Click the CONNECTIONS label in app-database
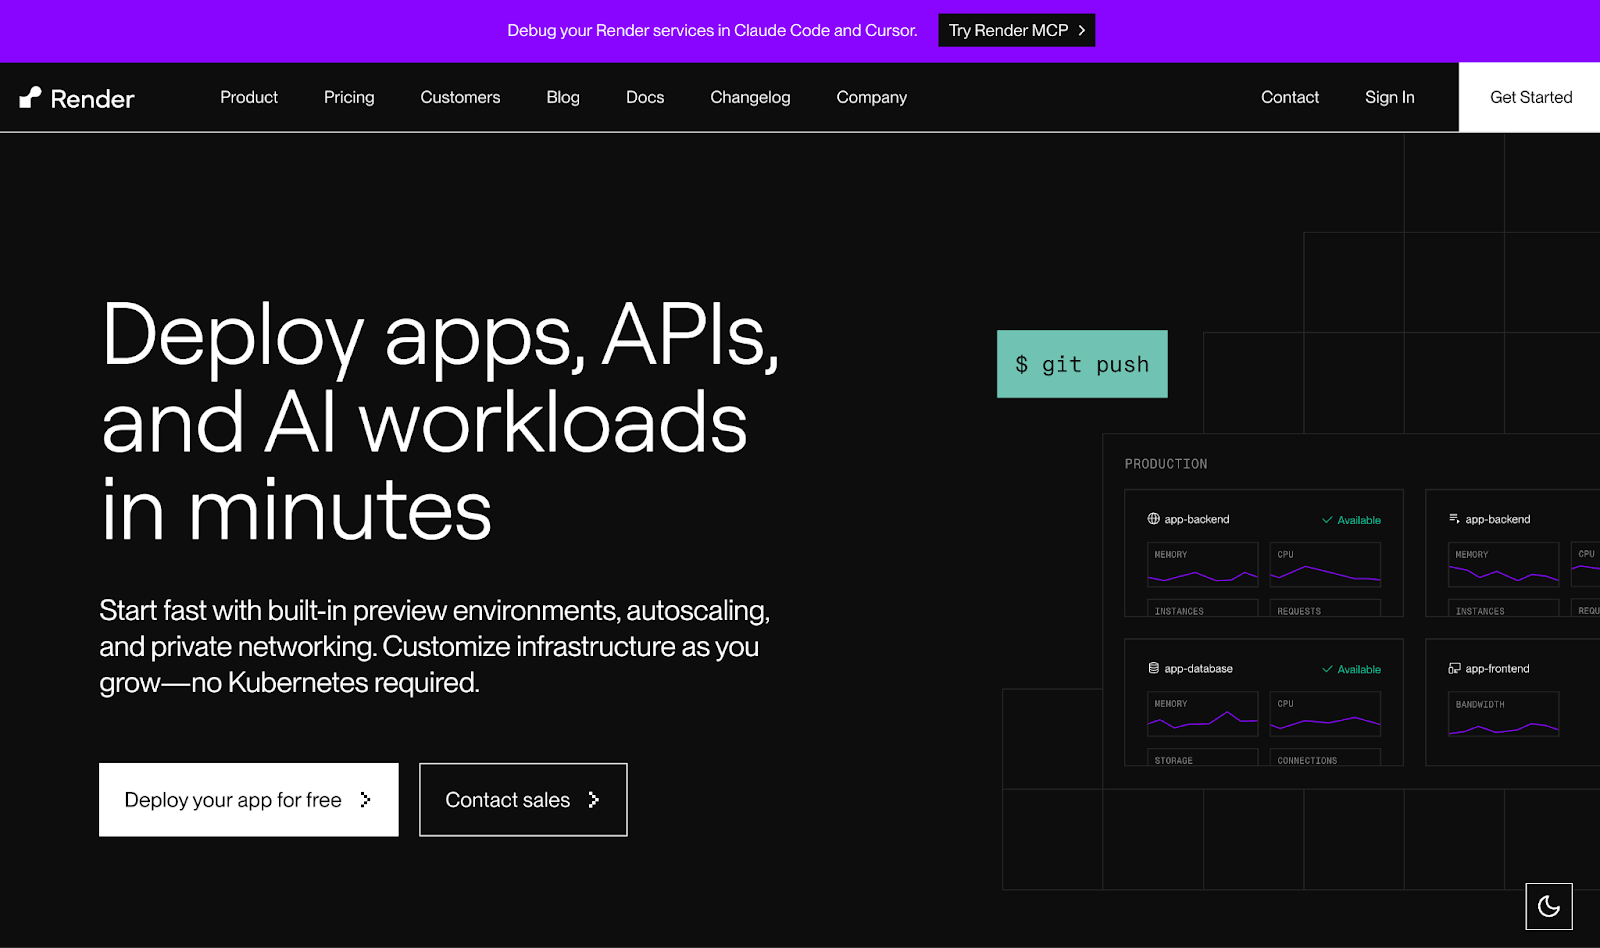This screenshot has width=1600, height=948. 1307,761
